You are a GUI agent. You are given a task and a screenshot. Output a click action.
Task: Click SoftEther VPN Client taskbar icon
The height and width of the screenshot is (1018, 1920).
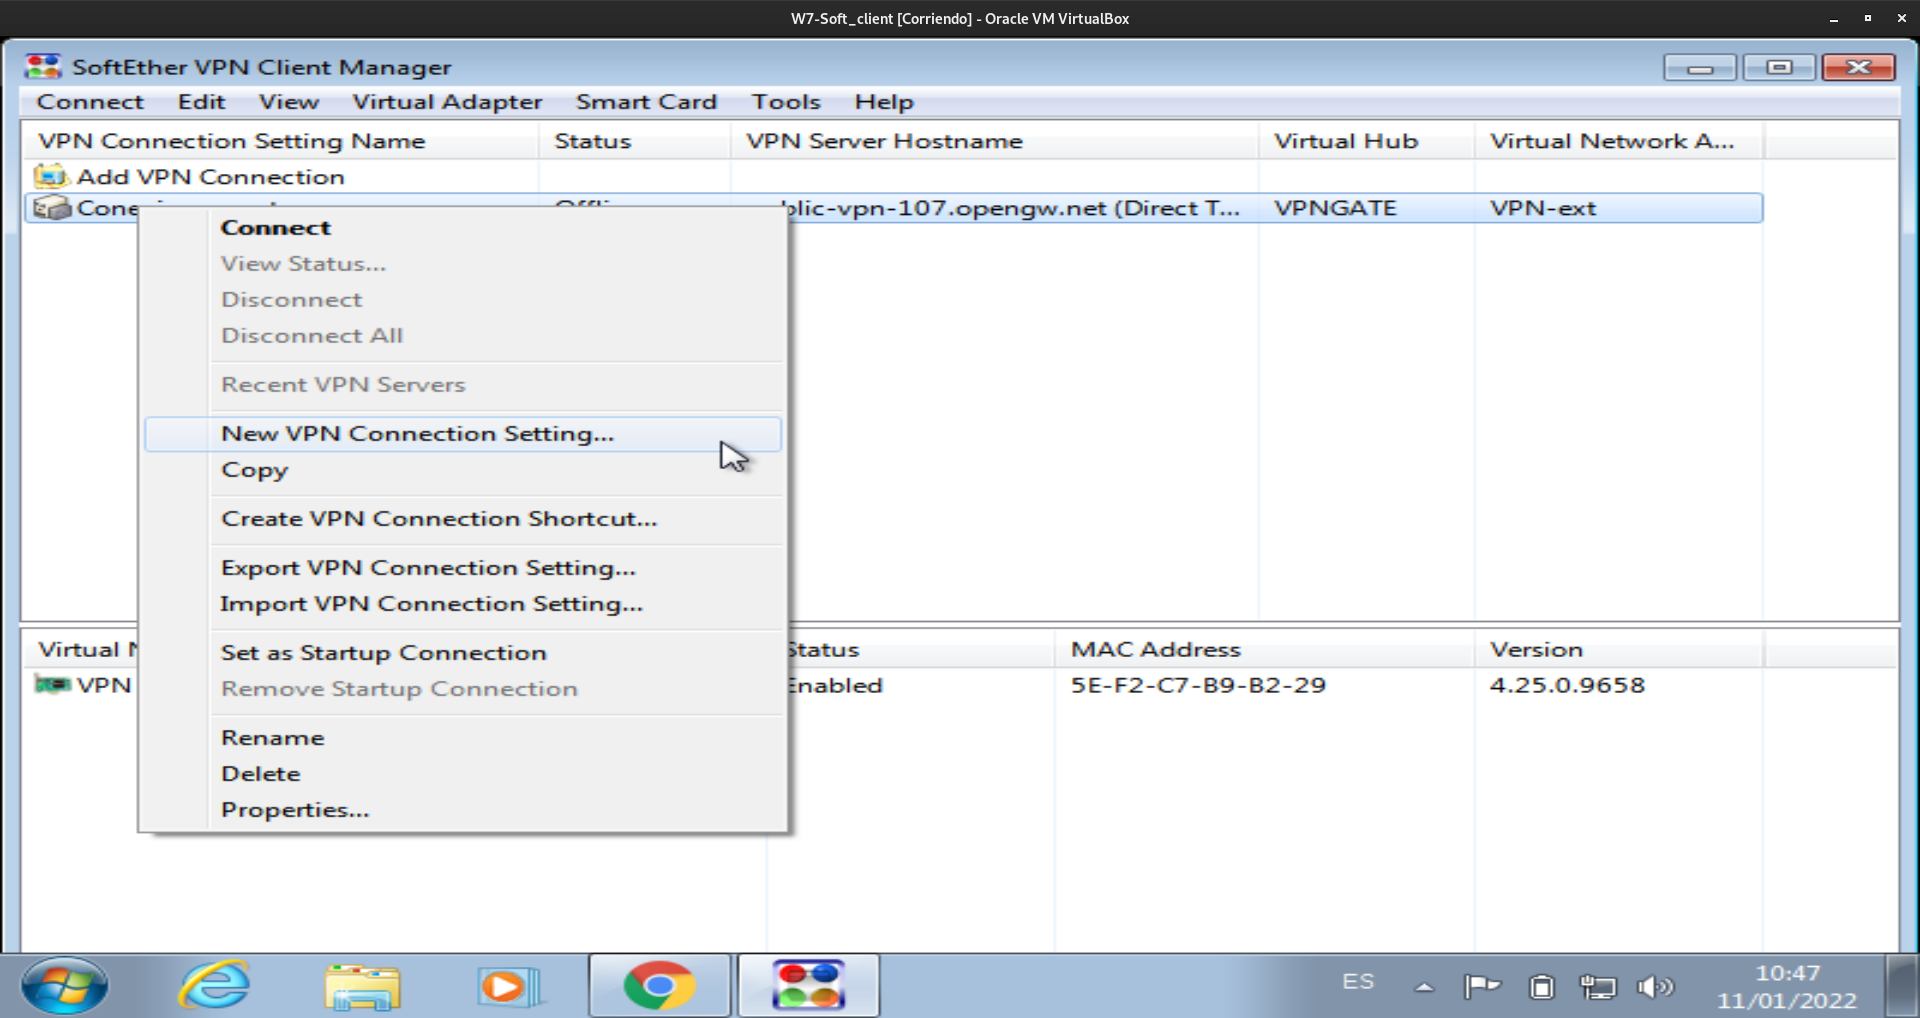pos(808,986)
